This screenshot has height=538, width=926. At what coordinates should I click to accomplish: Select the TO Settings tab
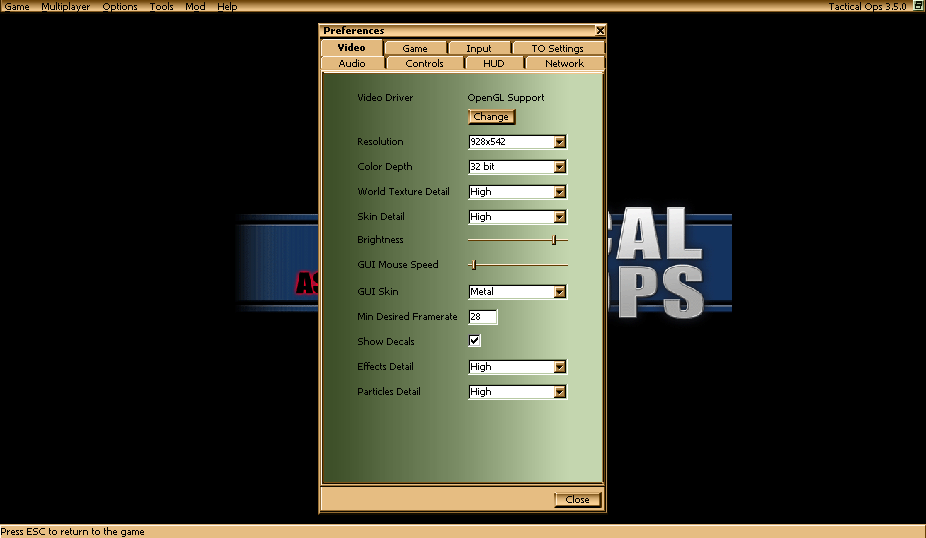[x=557, y=48]
